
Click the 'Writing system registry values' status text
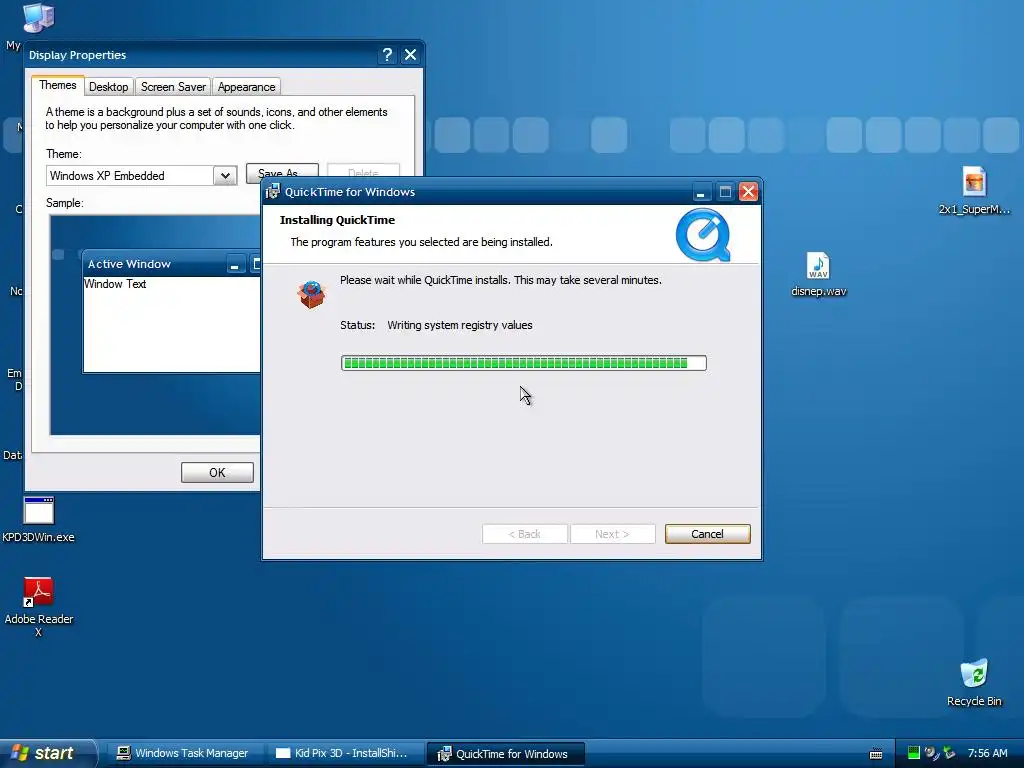pyautogui.click(x=460, y=325)
